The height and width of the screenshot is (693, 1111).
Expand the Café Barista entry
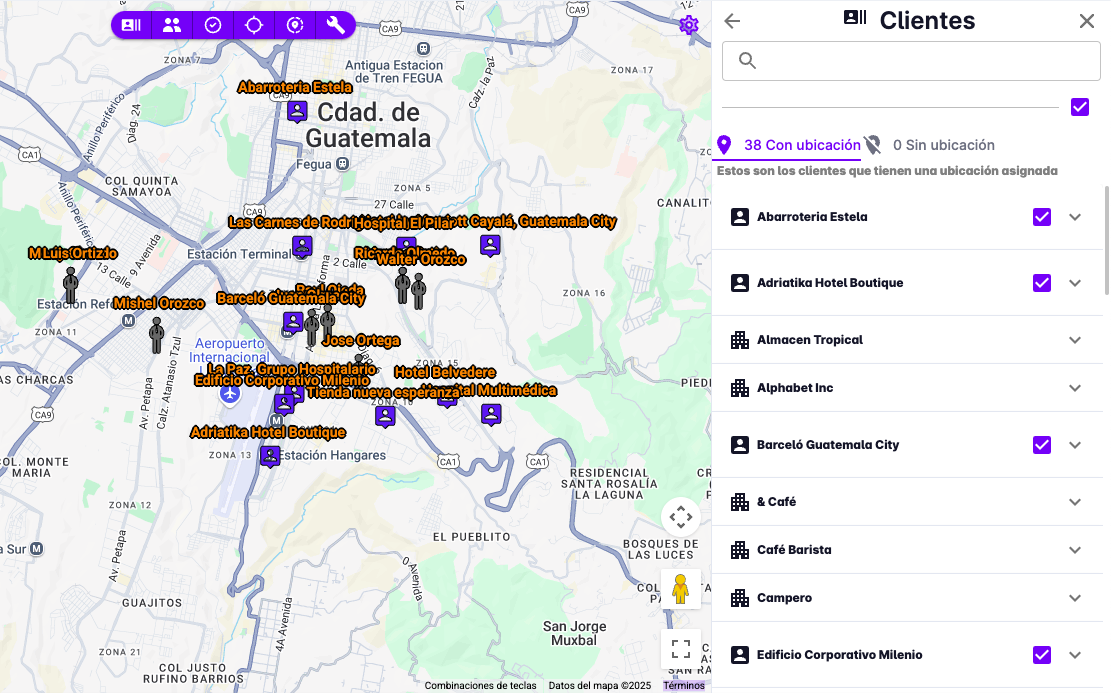click(x=1075, y=550)
